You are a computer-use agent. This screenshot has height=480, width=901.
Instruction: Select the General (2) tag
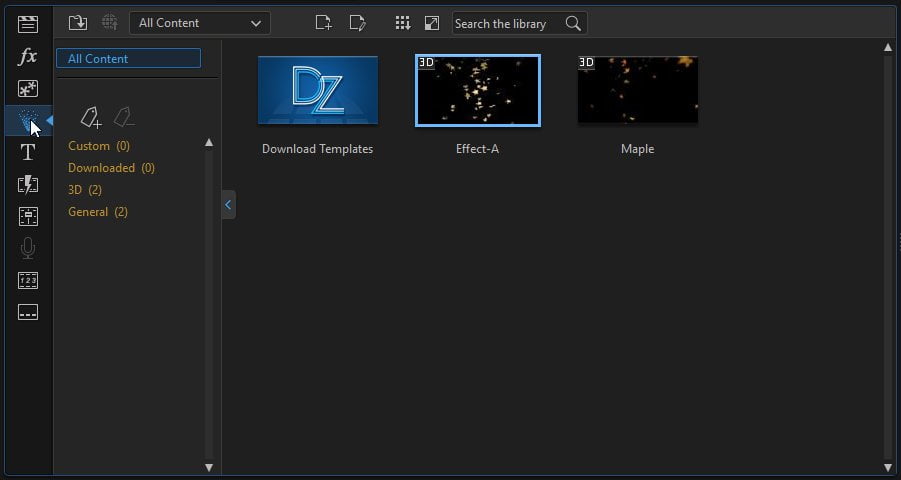[98, 212]
